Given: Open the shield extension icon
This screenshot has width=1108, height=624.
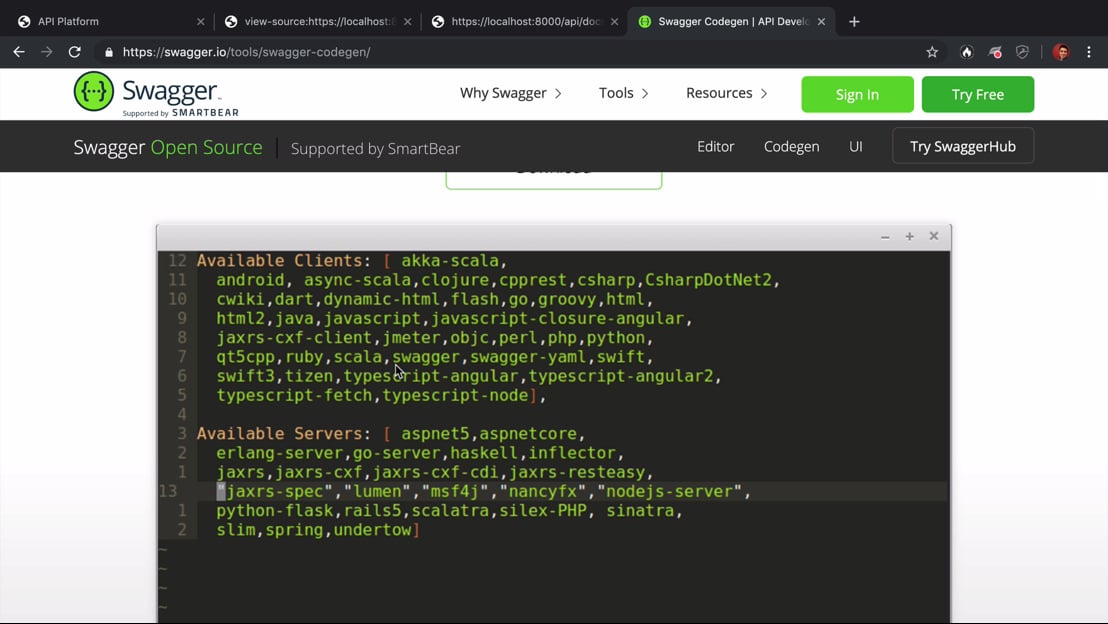Looking at the screenshot, I should point(1022,52).
